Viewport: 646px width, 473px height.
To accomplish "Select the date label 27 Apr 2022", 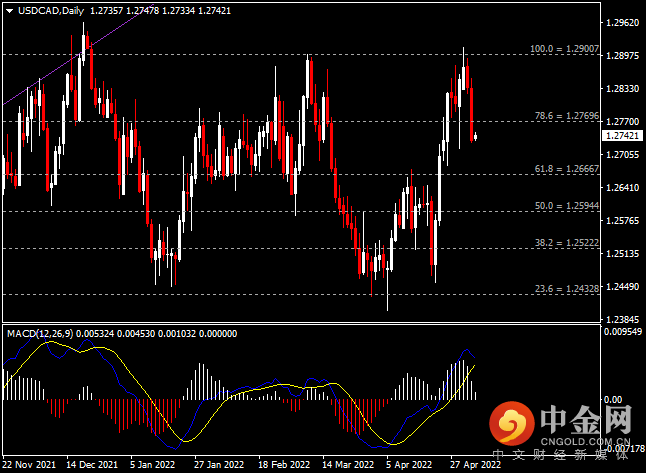I will point(475,465).
